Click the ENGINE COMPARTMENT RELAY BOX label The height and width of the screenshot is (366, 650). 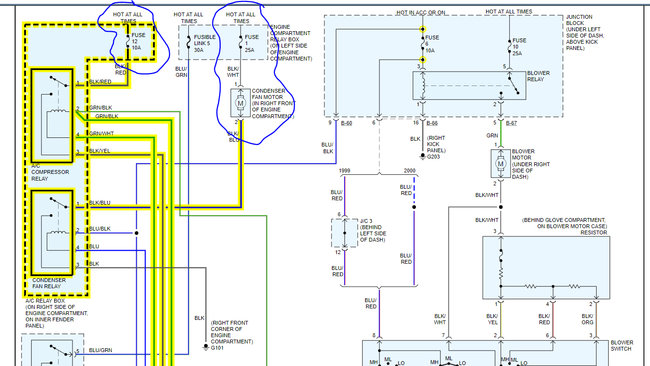291,43
